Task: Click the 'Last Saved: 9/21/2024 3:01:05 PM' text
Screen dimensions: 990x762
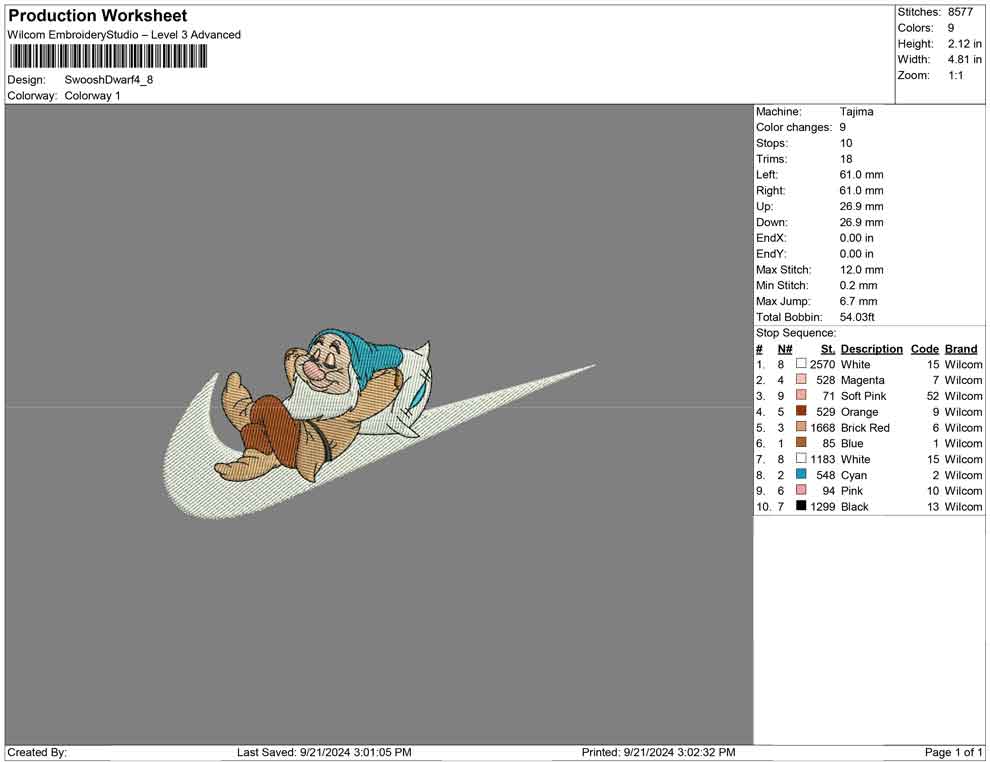Action: (324, 752)
